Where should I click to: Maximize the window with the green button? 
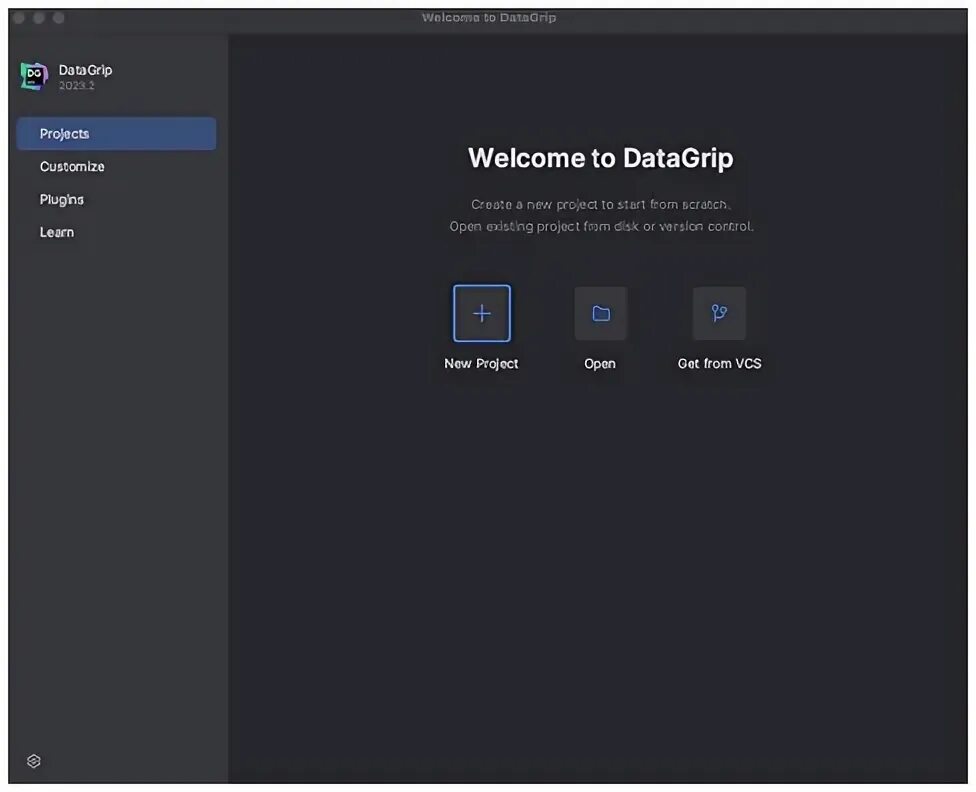coord(59,18)
